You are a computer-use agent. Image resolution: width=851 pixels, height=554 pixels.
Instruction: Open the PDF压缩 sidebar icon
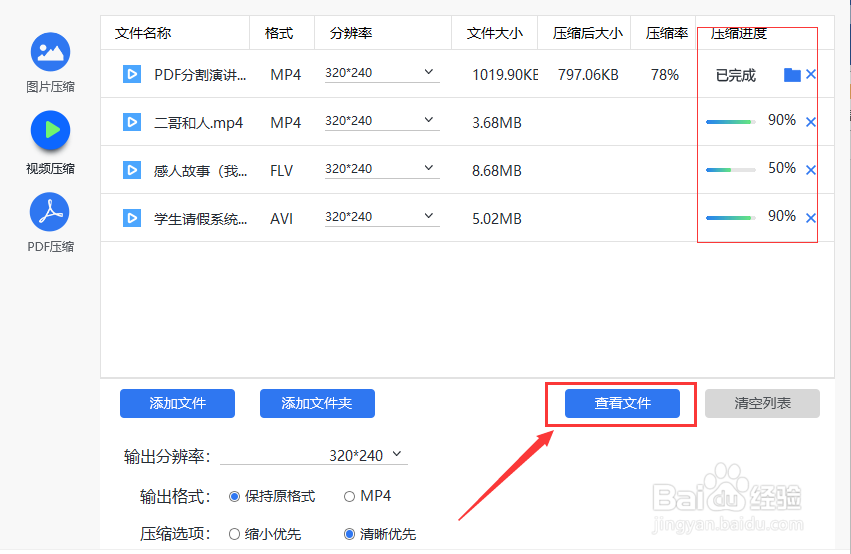(50, 212)
